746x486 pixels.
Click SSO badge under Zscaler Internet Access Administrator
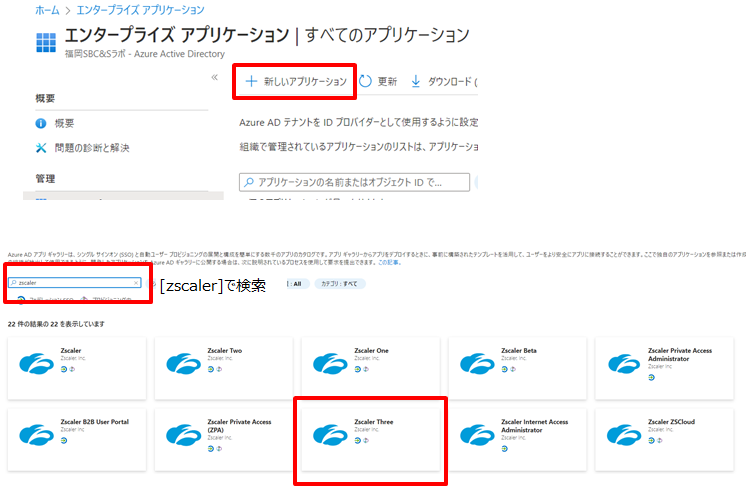pos(504,449)
